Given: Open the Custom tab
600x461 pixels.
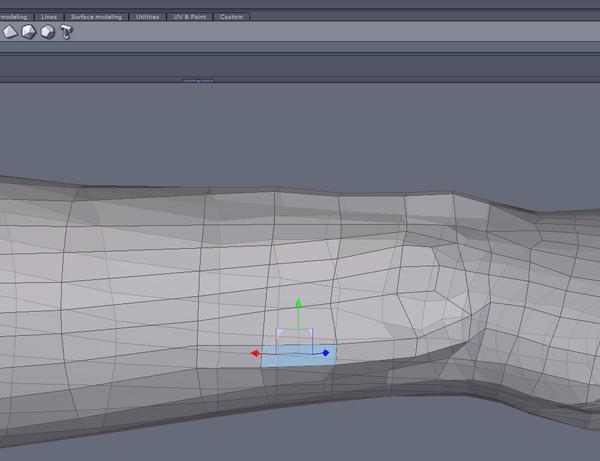Looking at the screenshot, I should 231,17.
